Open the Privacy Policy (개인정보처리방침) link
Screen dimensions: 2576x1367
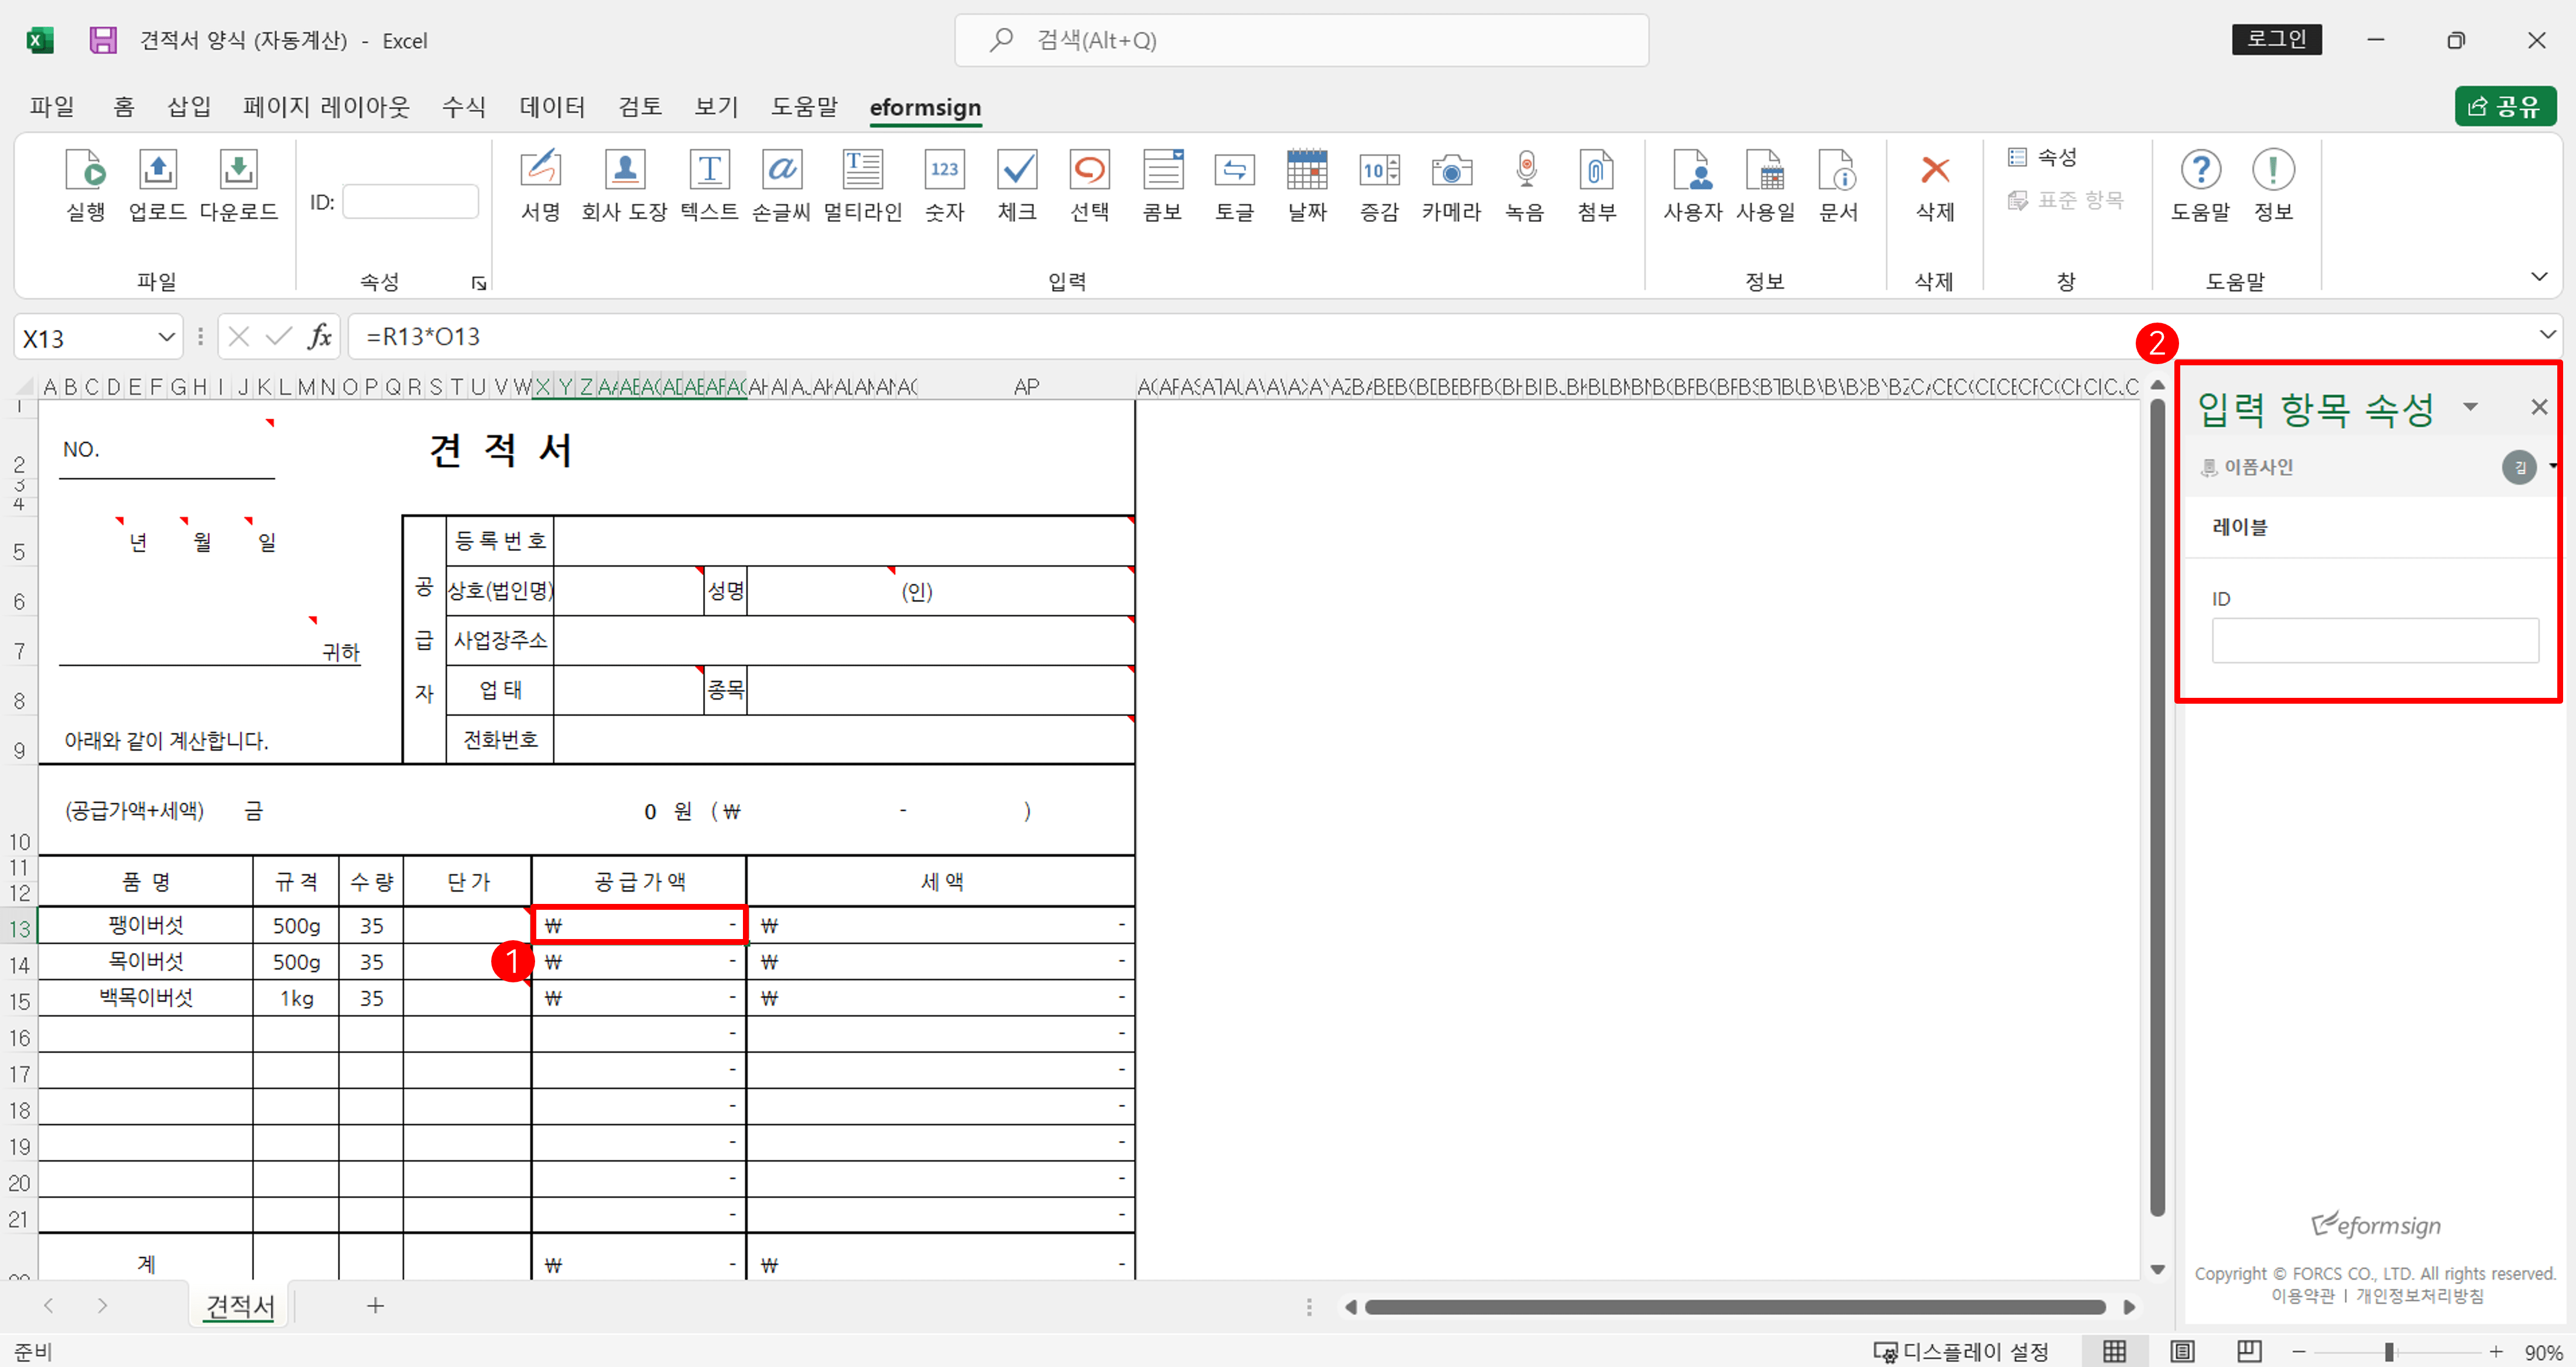click(2419, 1296)
